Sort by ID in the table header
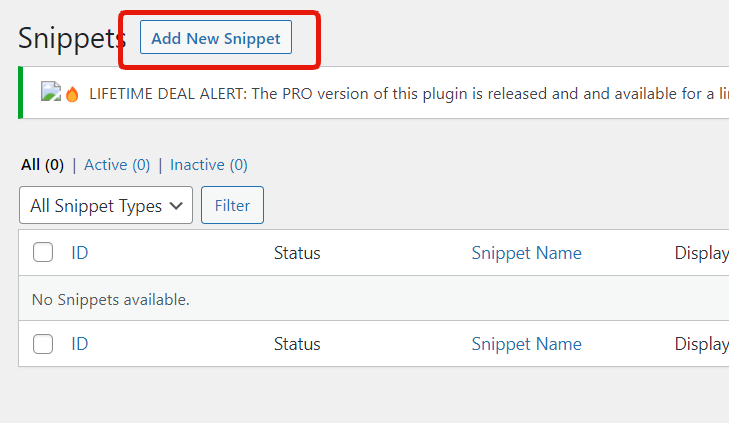Screen dimensions: 729x423 (x=80, y=253)
